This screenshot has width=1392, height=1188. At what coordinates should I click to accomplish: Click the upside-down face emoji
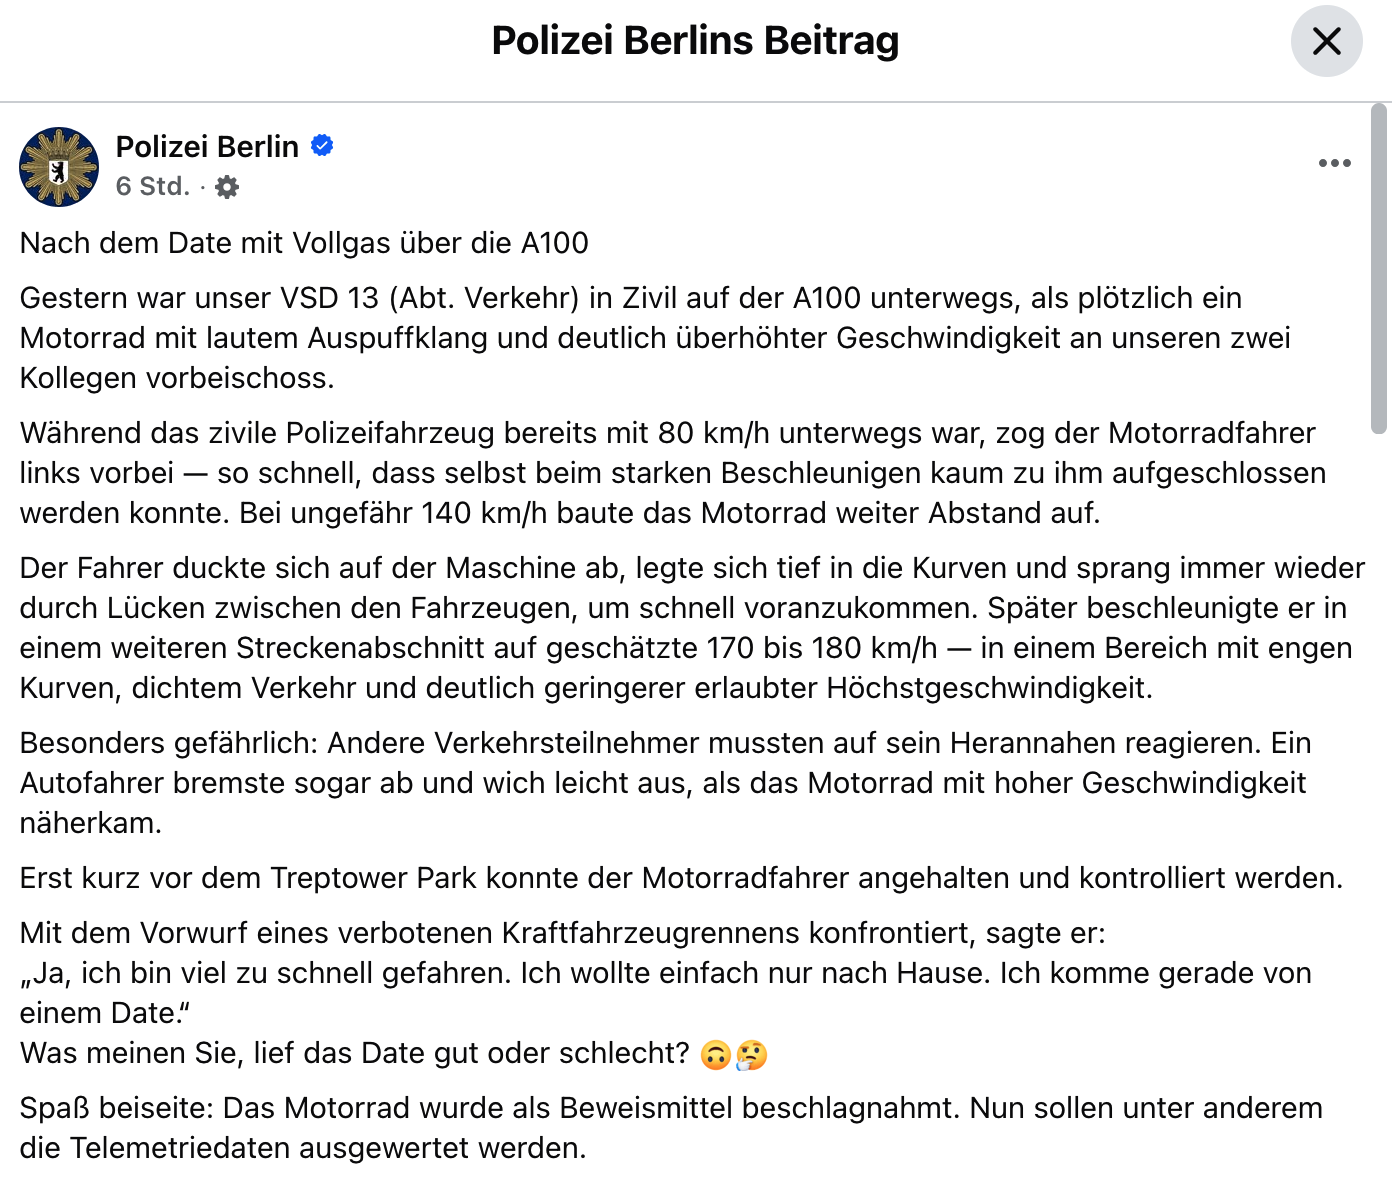(716, 1055)
